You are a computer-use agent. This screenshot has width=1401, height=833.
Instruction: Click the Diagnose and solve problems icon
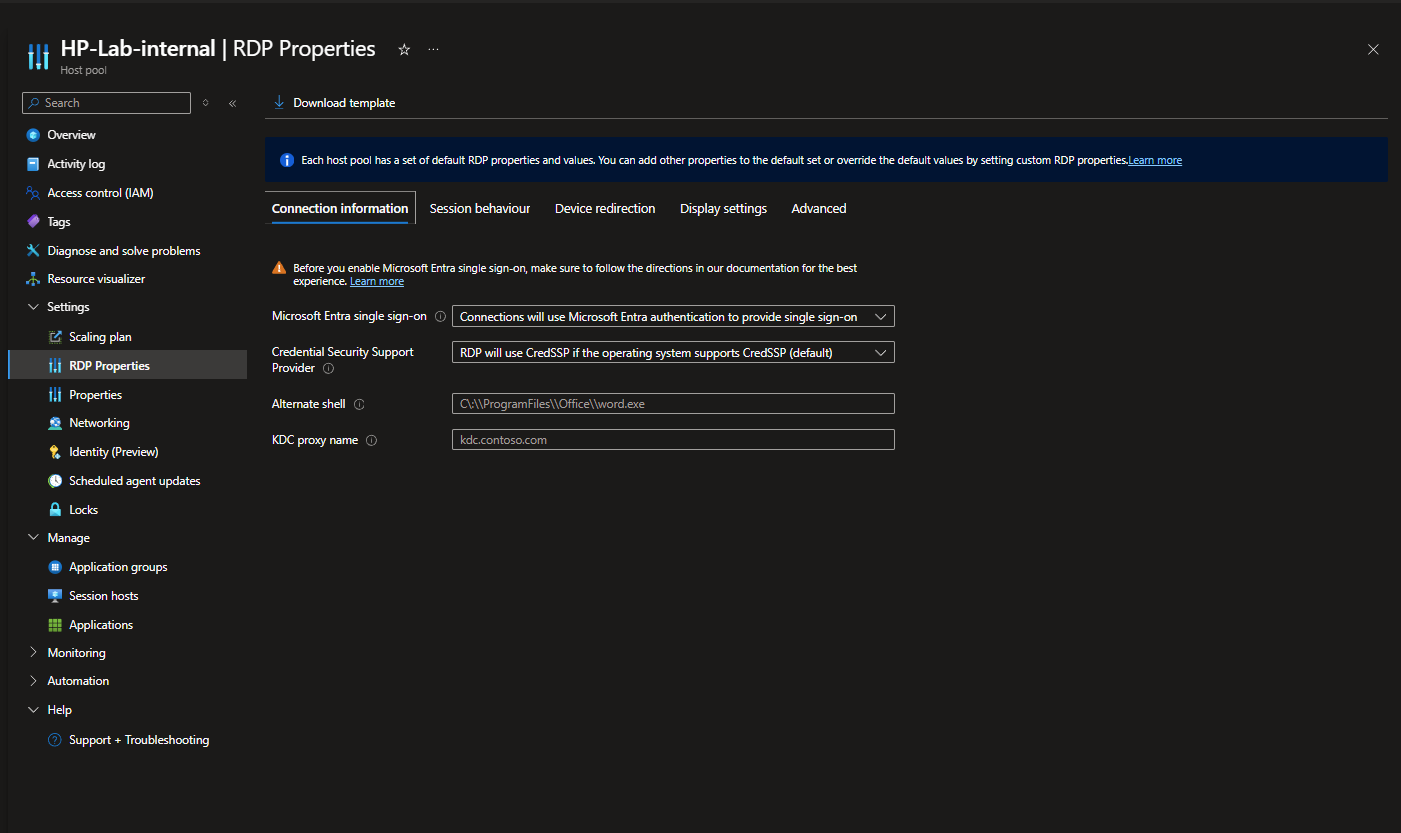tap(33, 251)
